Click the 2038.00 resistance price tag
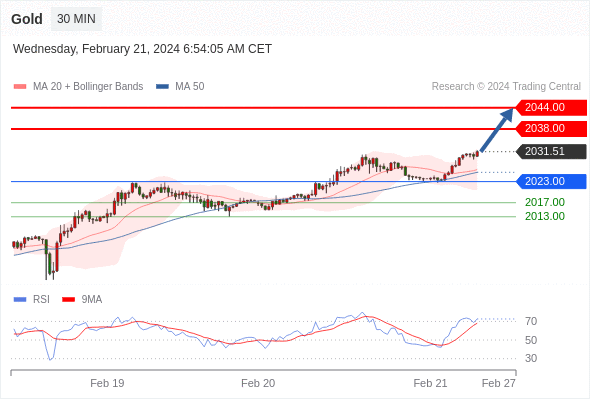Image resolution: width=590 pixels, height=400 pixels. (x=551, y=129)
